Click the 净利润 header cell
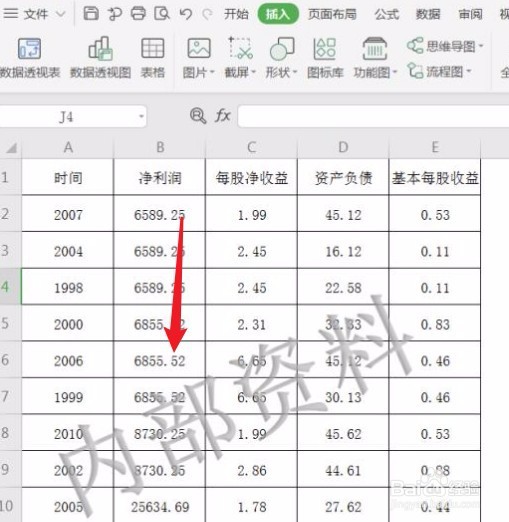The image size is (509, 522). 160,177
